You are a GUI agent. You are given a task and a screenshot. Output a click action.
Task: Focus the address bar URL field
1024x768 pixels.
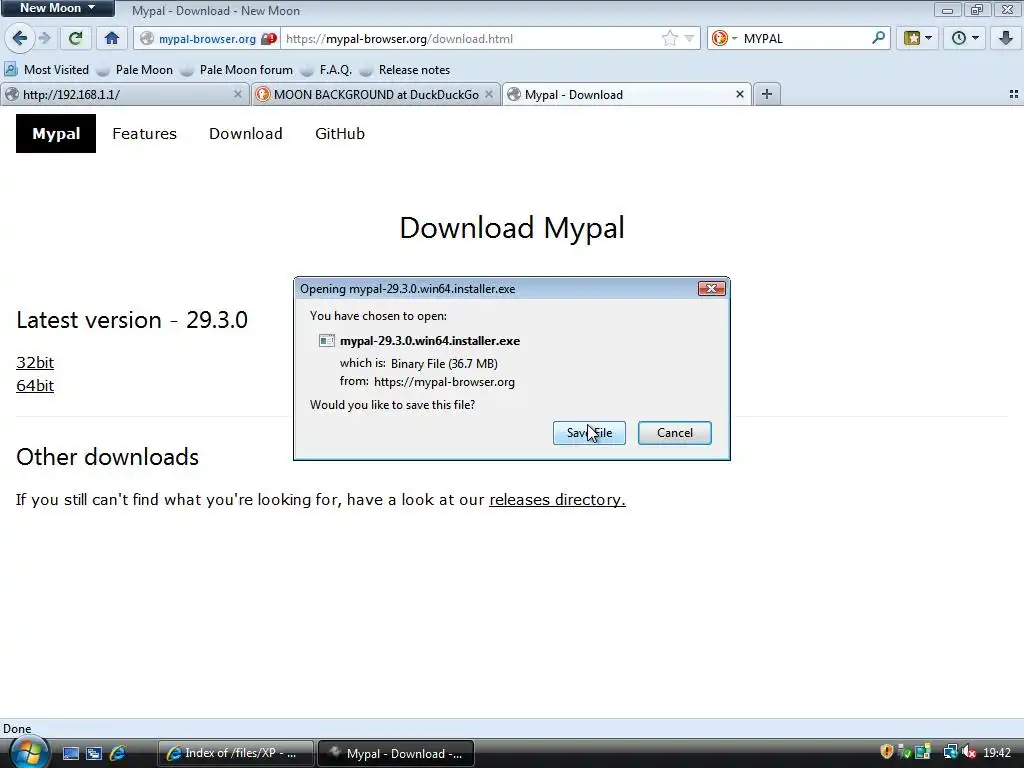(470, 39)
